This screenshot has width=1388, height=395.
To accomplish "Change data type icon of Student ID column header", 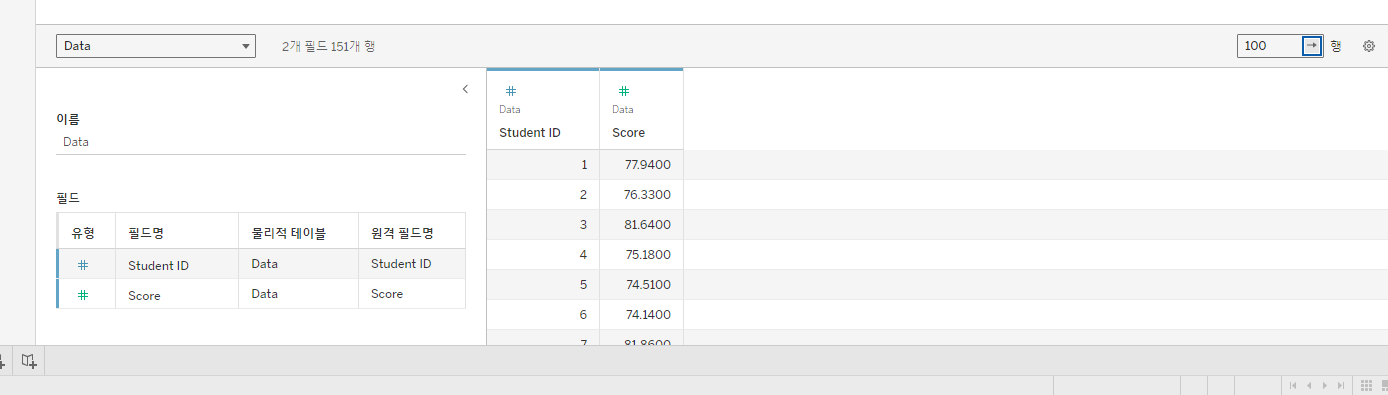I will coord(510,90).
